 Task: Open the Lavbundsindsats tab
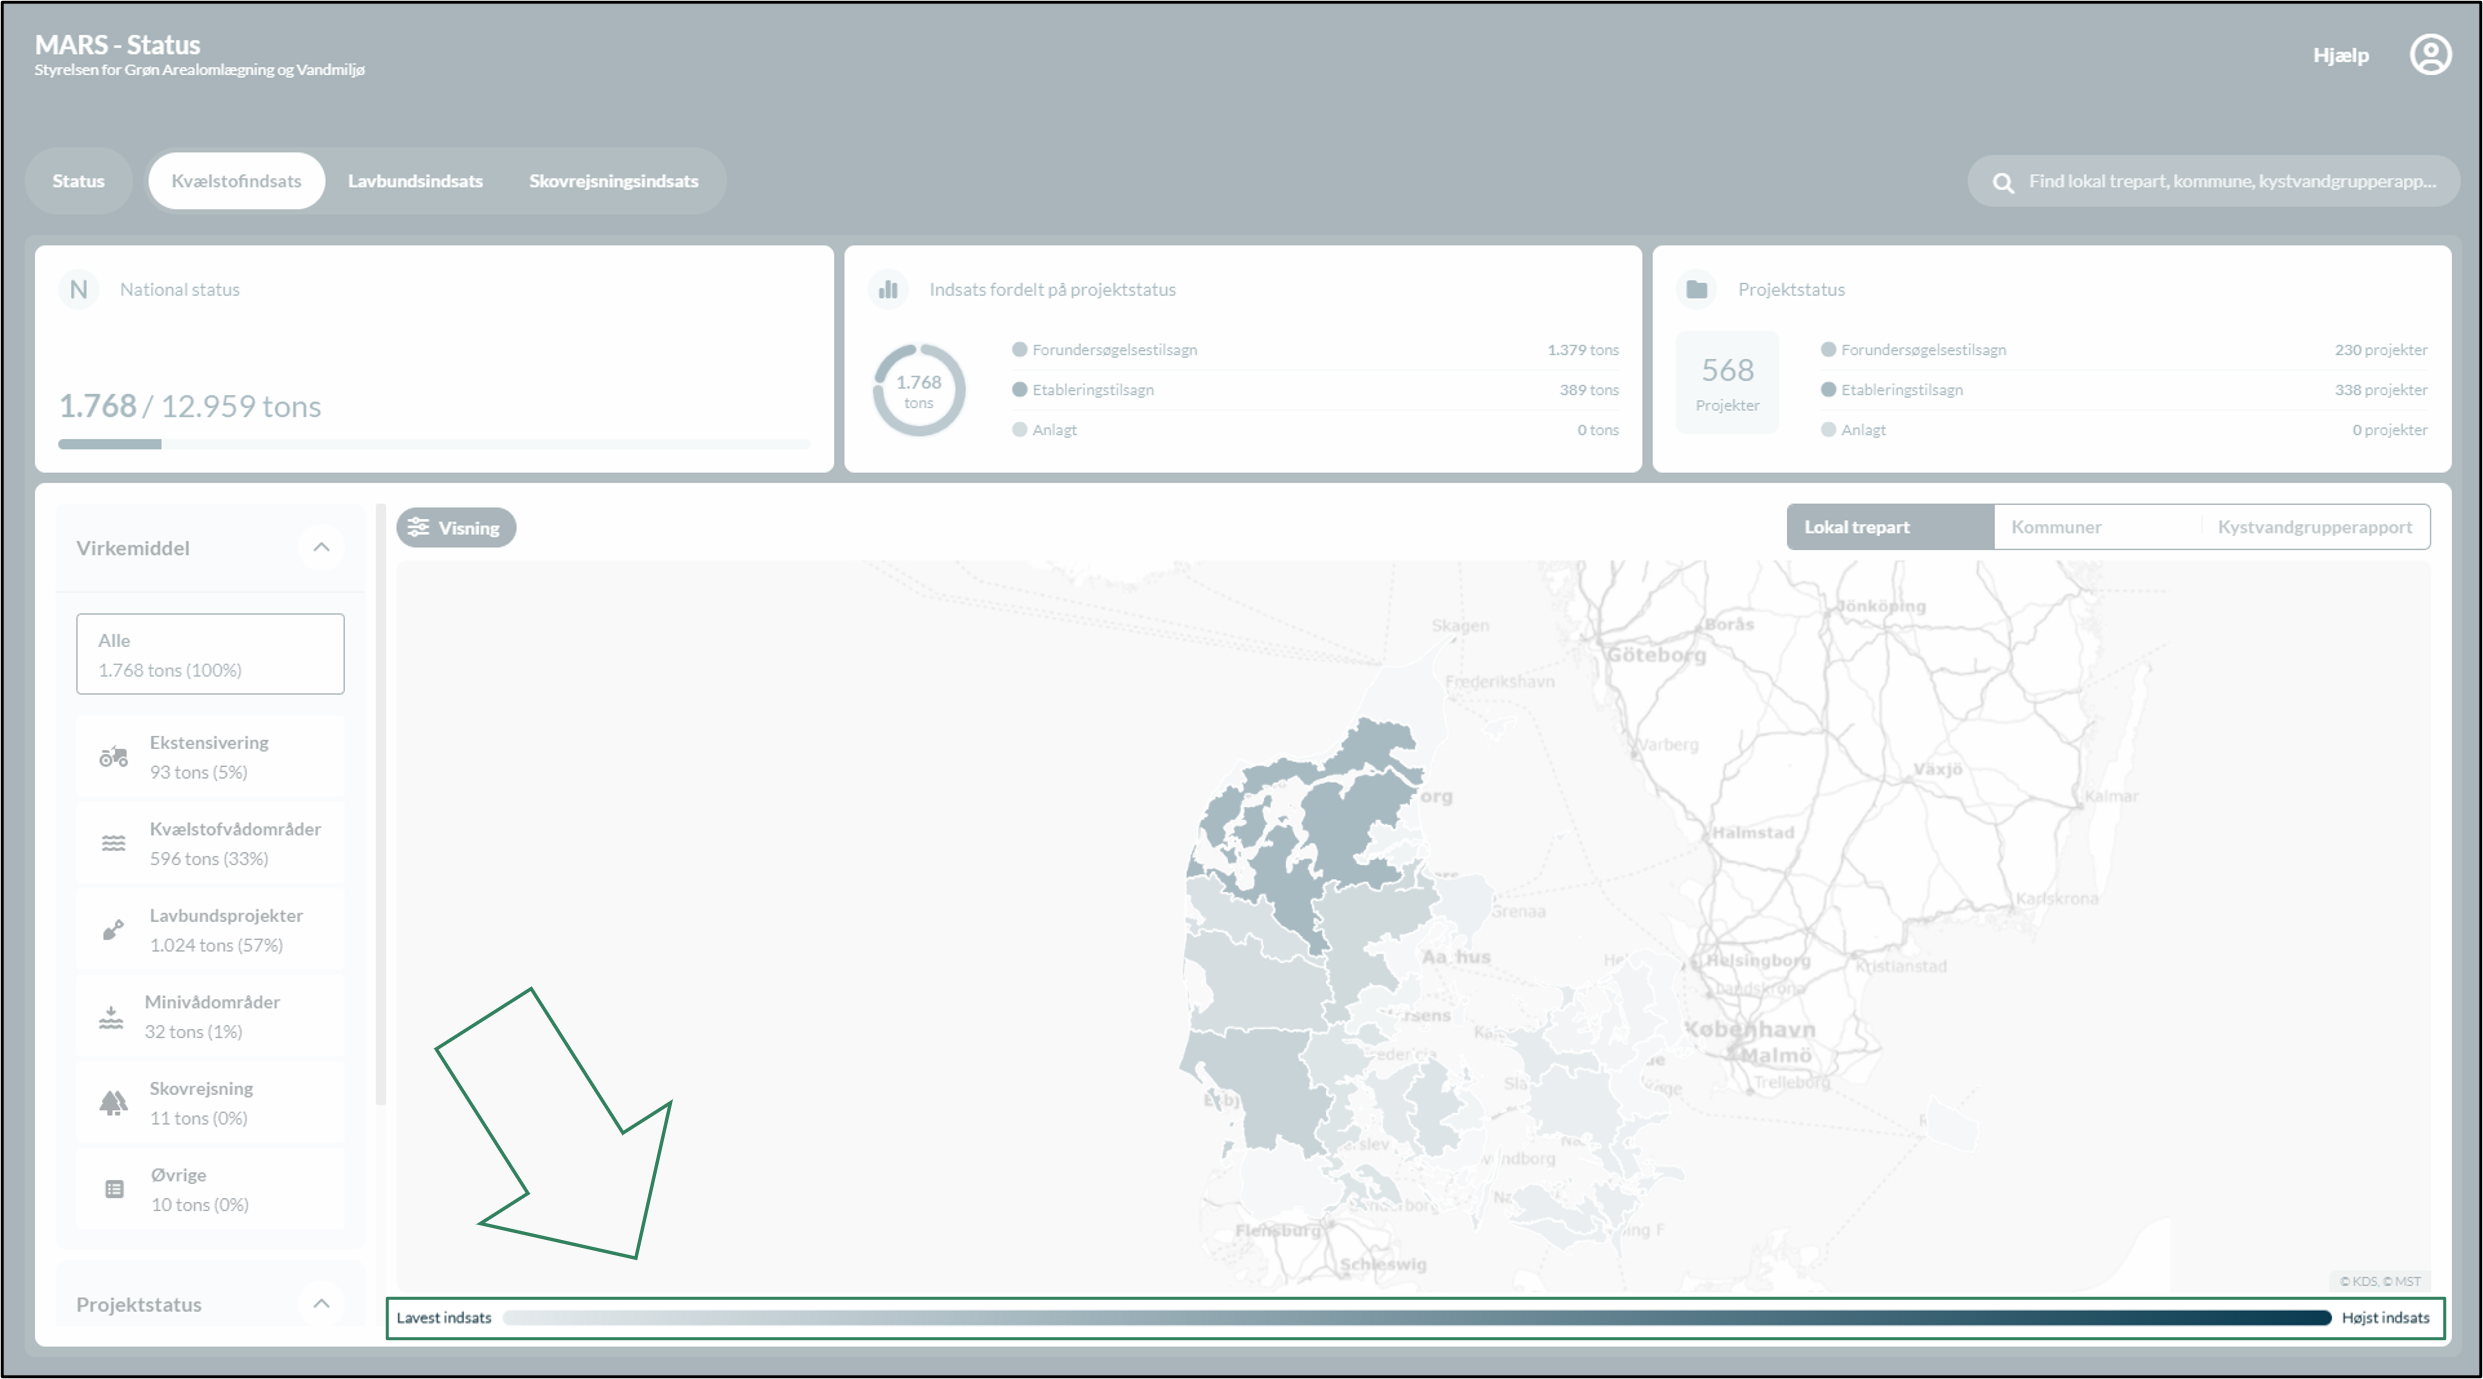pos(415,181)
